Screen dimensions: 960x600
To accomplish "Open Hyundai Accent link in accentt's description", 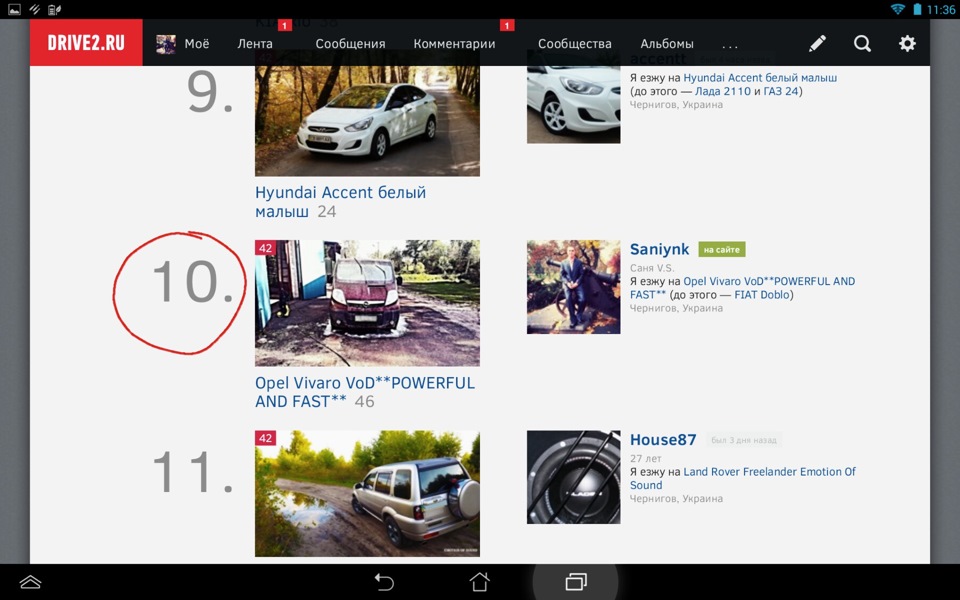I will 760,78.
